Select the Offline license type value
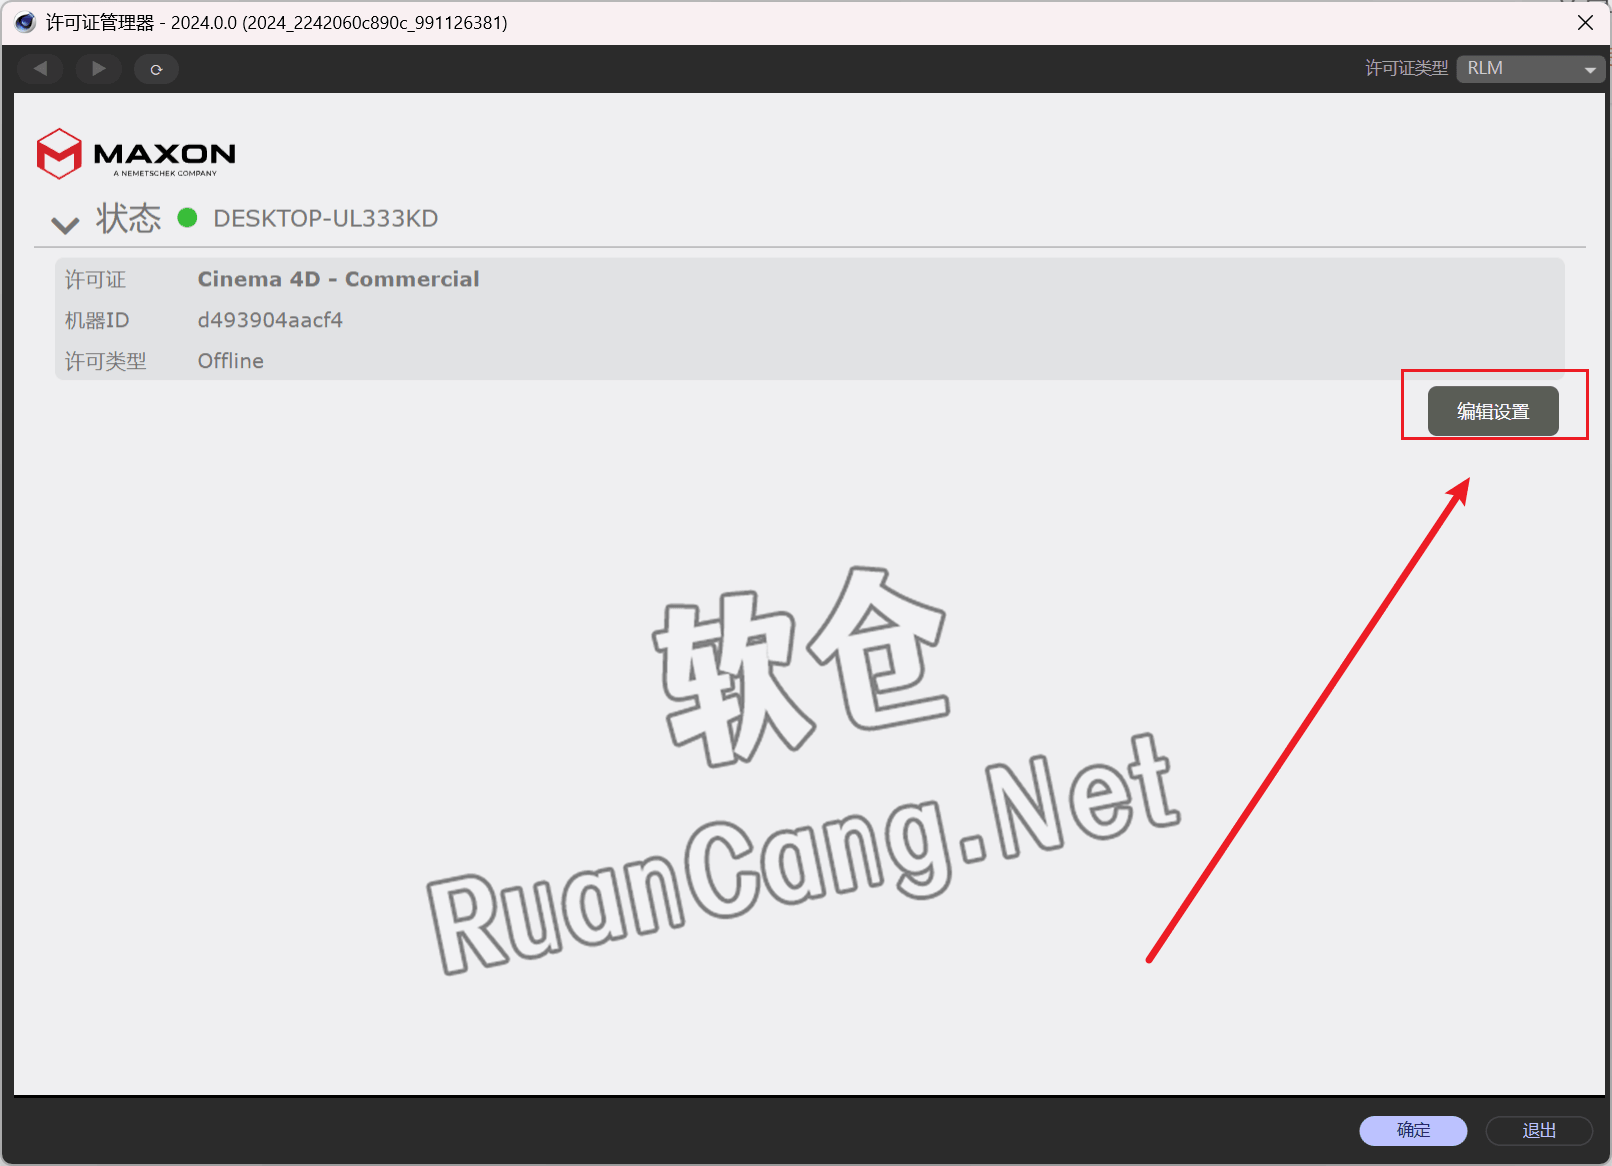Viewport: 1612px width, 1166px height. pyautogui.click(x=231, y=361)
